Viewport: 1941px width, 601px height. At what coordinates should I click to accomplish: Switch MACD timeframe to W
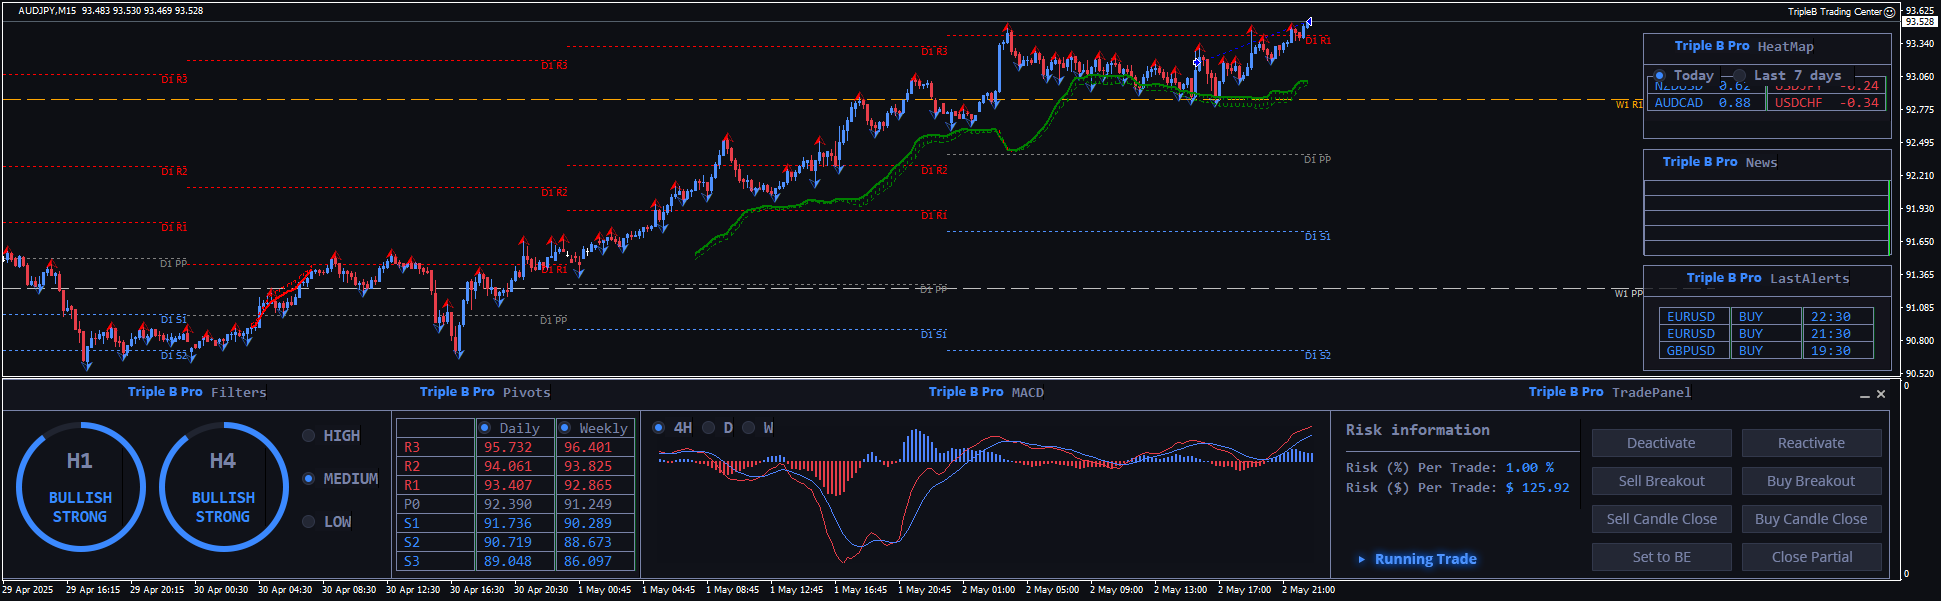[x=748, y=428]
